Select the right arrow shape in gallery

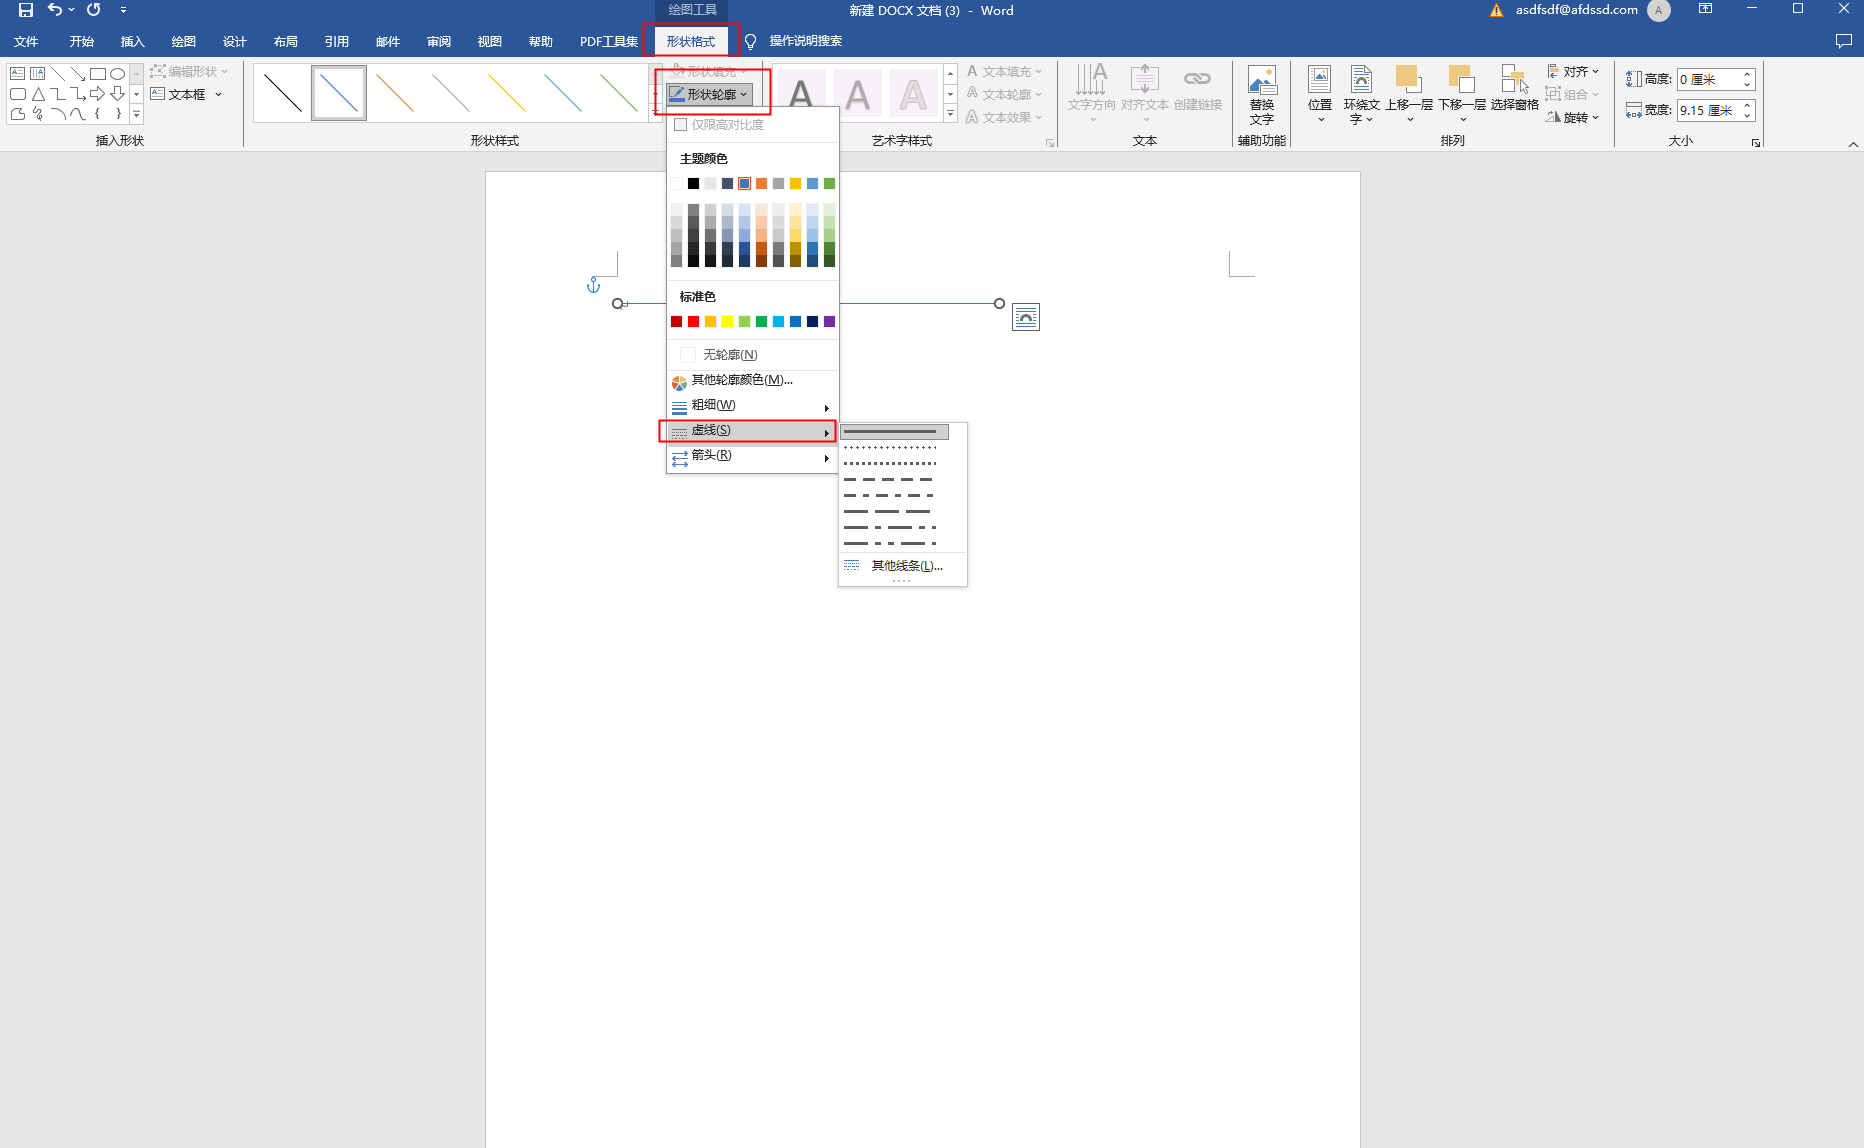[x=98, y=94]
